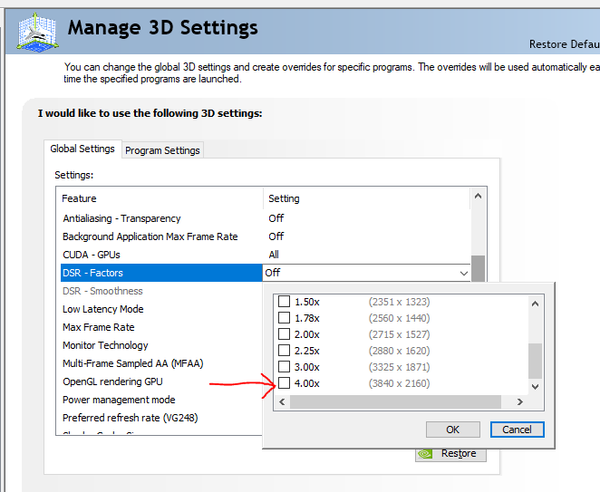
Task: Select Preferred refresh rate (VG248) row
Action: [x=161, y=418]
